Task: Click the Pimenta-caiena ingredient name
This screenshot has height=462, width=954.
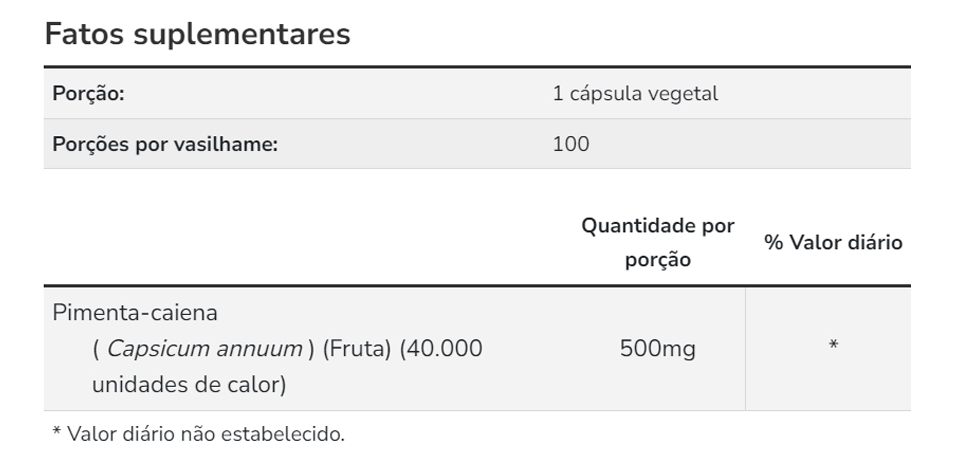Action: click(x=135, y=313)
